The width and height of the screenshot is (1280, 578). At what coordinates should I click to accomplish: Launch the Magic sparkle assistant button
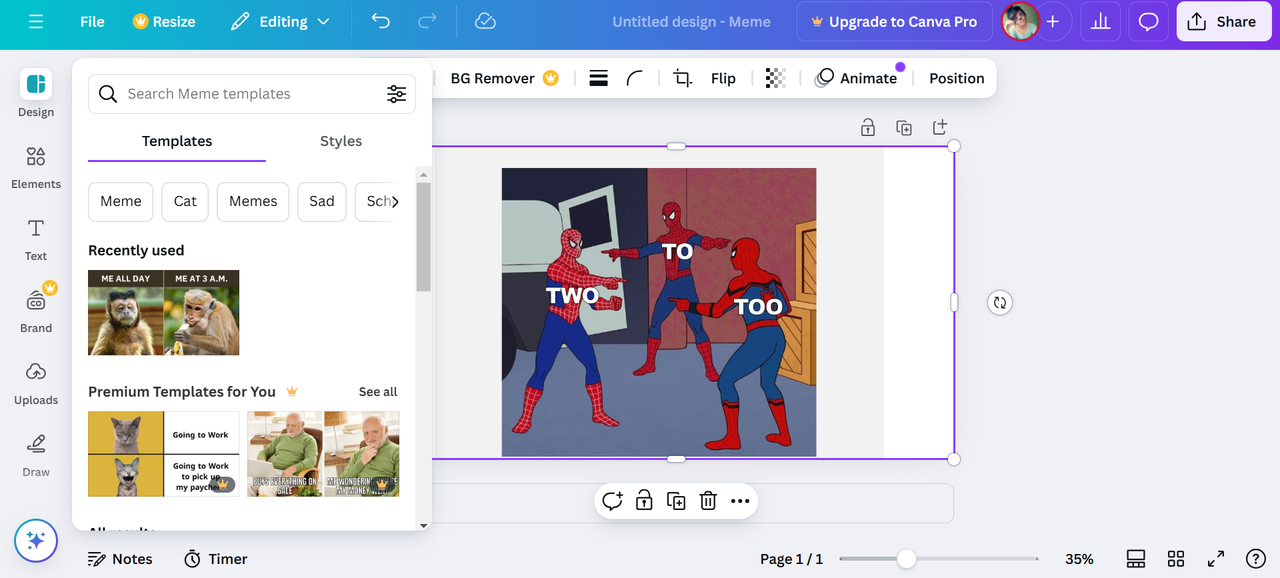click(x=36, y=541)
